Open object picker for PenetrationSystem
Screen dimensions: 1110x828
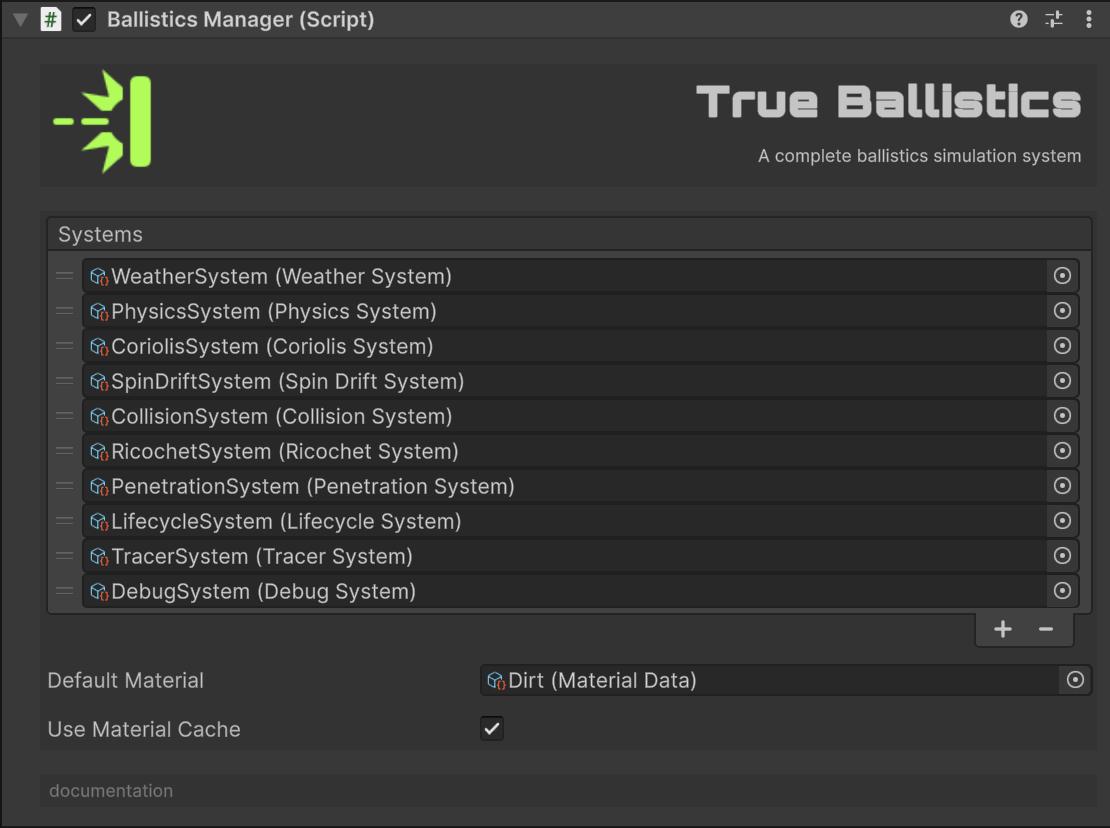pos(1062,486)
